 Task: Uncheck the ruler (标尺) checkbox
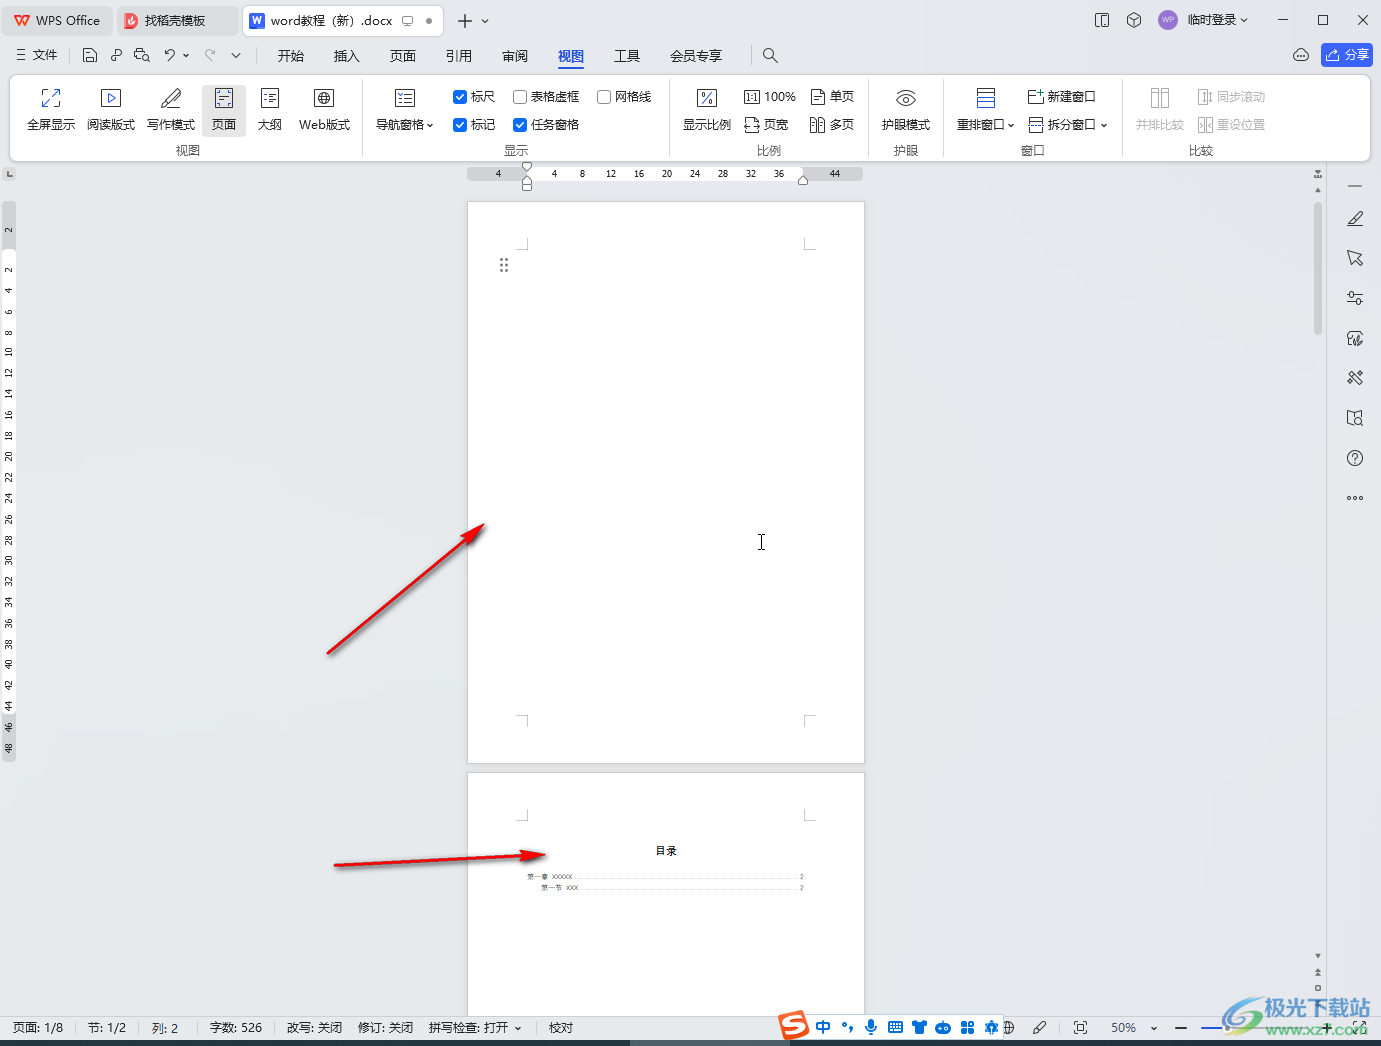(460, 97)
